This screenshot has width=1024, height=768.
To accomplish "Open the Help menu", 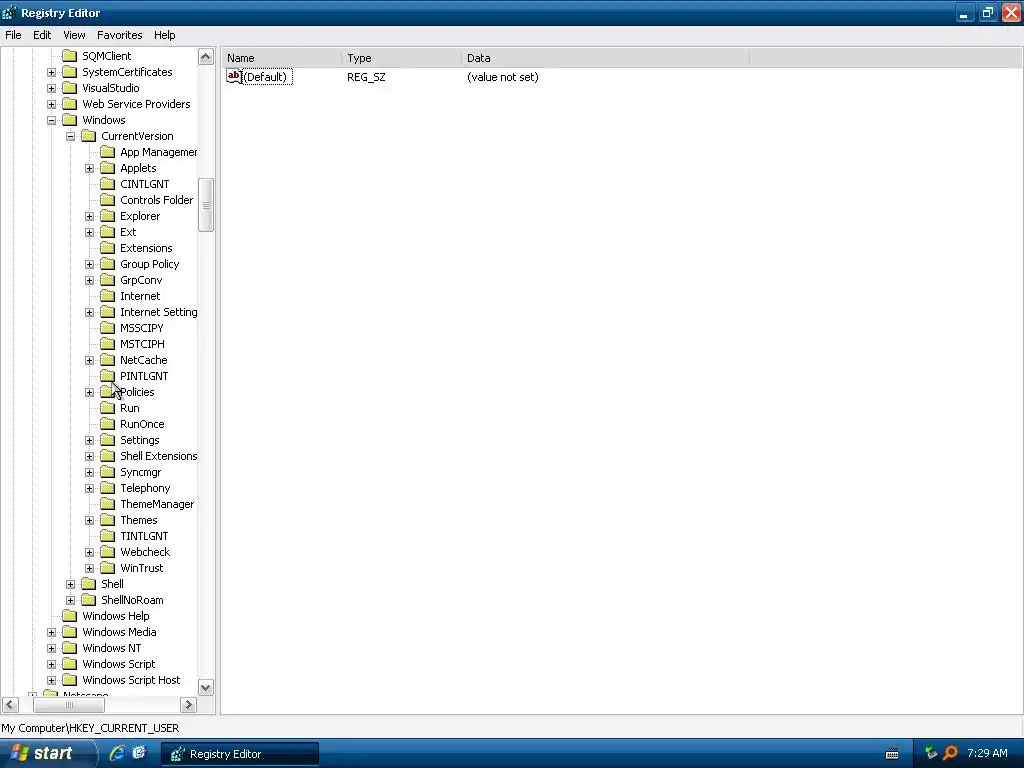I will click(165, 35).
